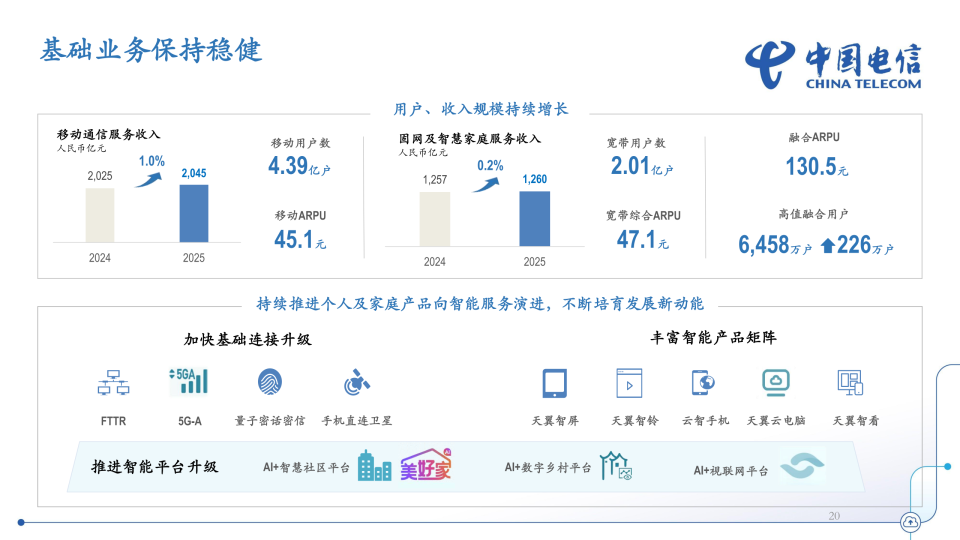Click the AI+视联网平台 wave logo

coord(802,465)
